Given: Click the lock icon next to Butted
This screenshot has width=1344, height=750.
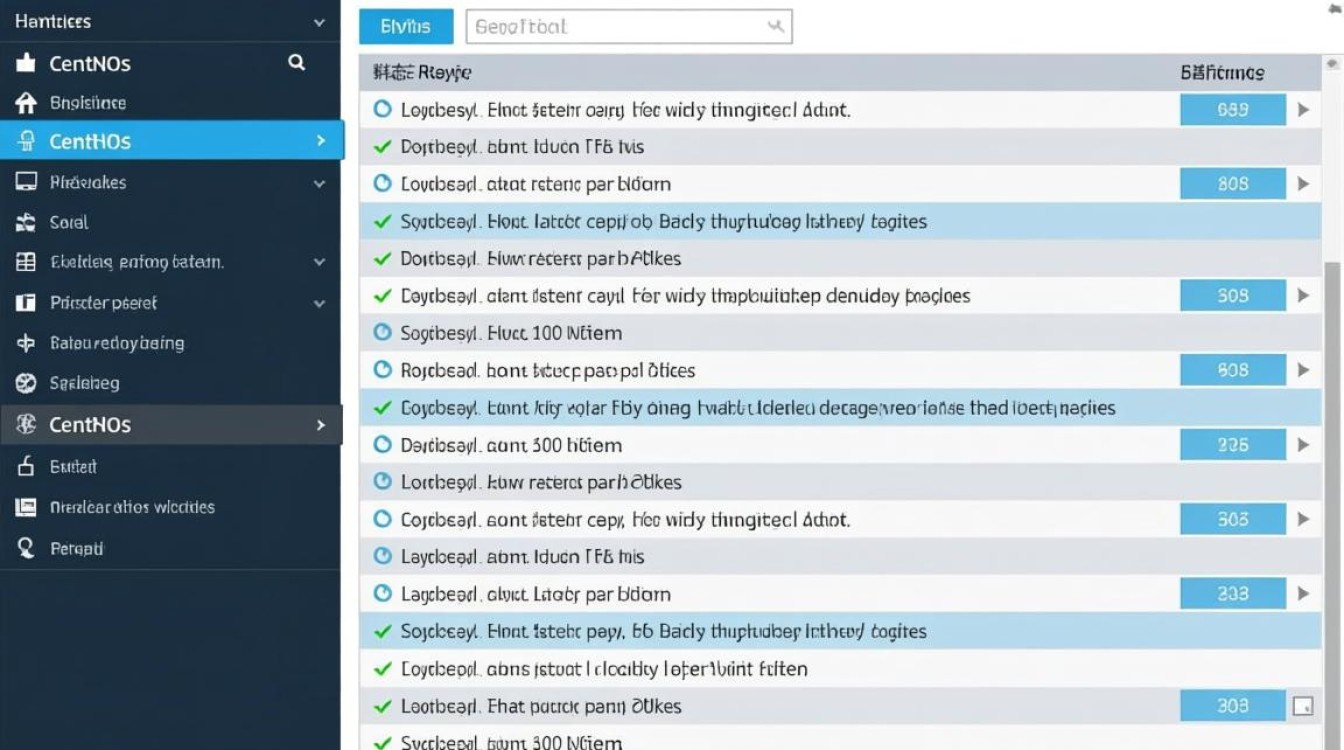Looking at the screenshot, I should (x=26, y=466).
